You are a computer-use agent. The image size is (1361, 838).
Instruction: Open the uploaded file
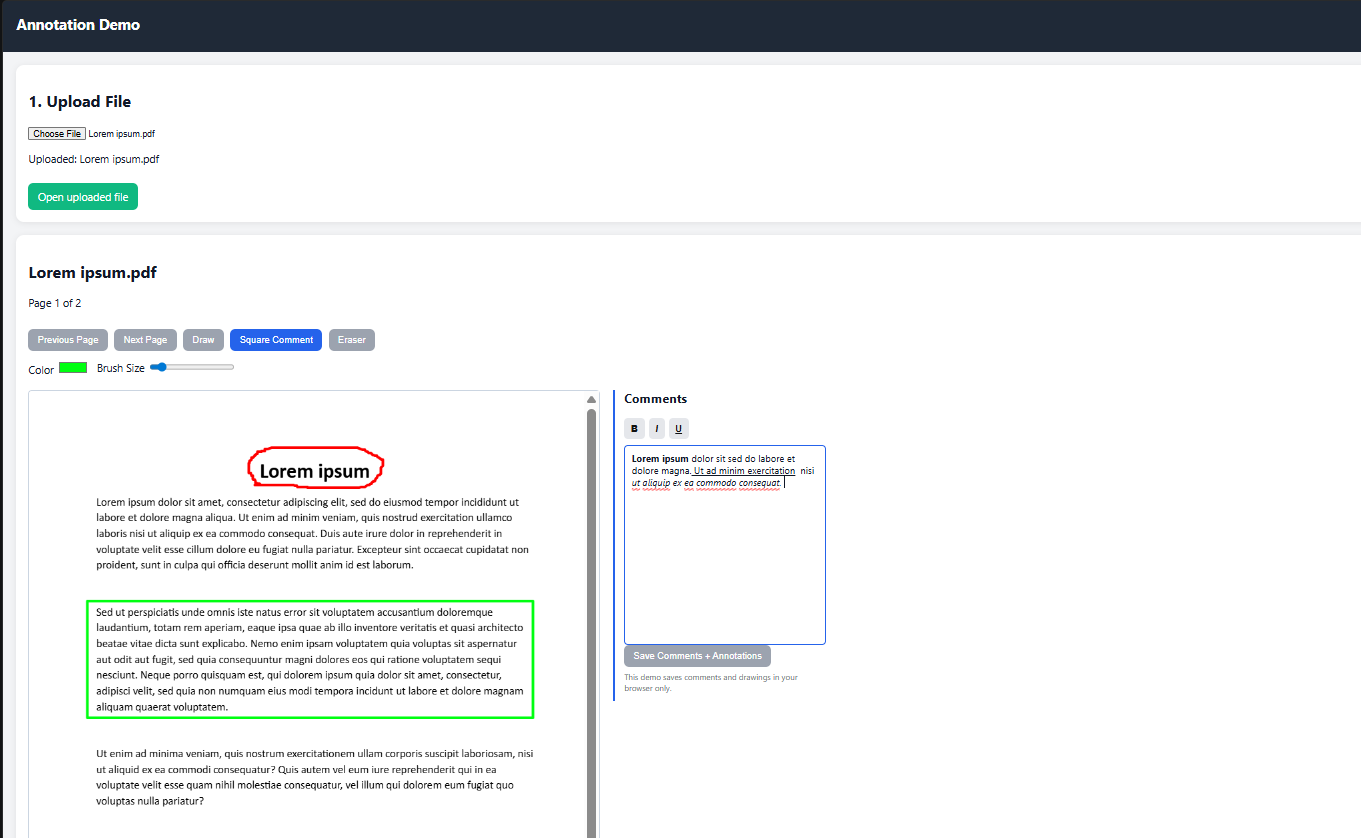tap(83, 197)
